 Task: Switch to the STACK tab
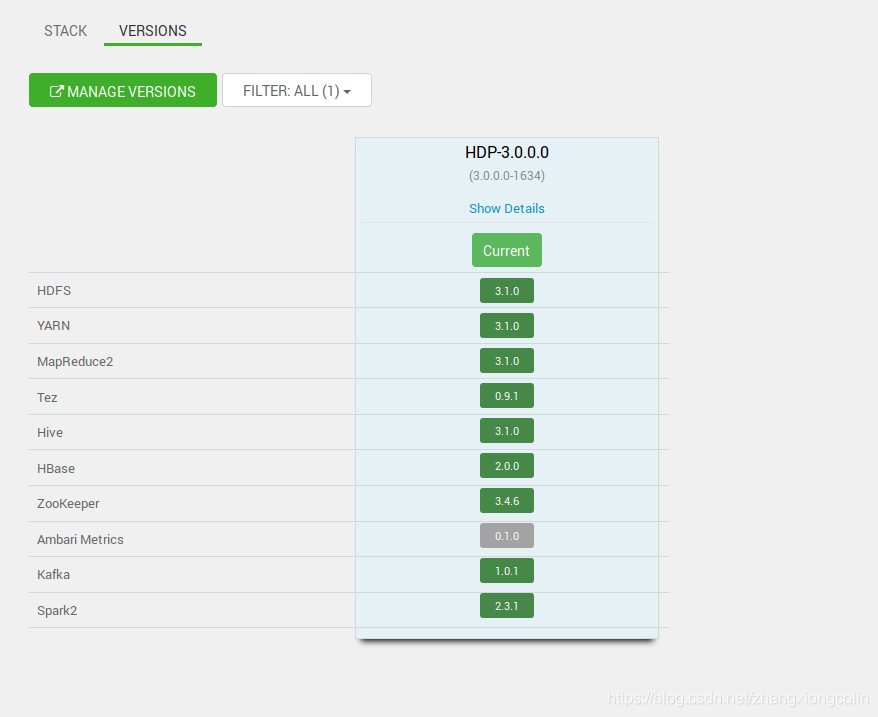point(66,31)
